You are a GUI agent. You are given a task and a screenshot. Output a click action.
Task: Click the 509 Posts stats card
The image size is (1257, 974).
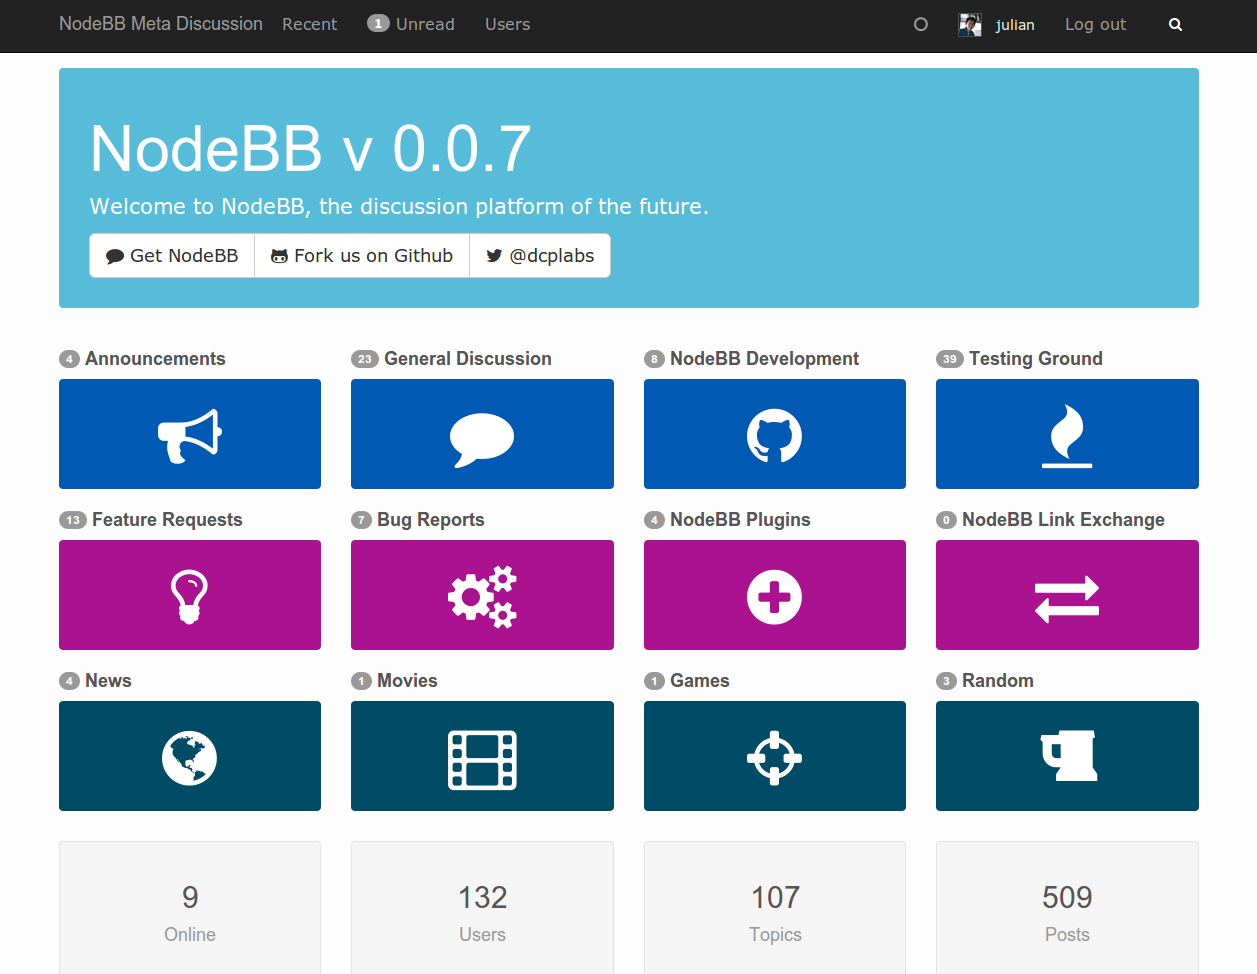pos(1067,908)
